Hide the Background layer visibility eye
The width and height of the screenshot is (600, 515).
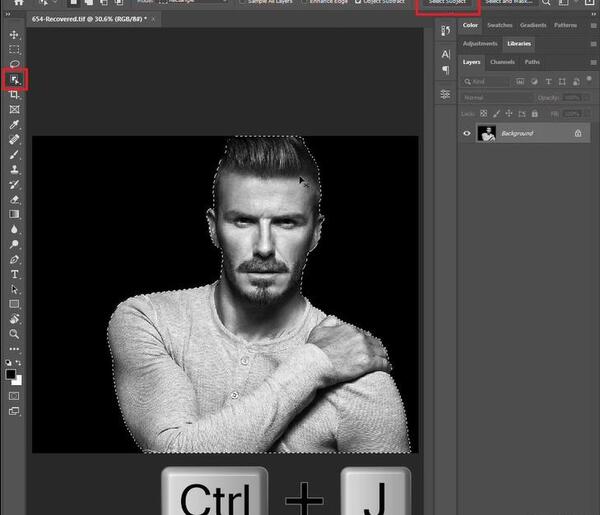pyautogui.click(x=467, y=134)
